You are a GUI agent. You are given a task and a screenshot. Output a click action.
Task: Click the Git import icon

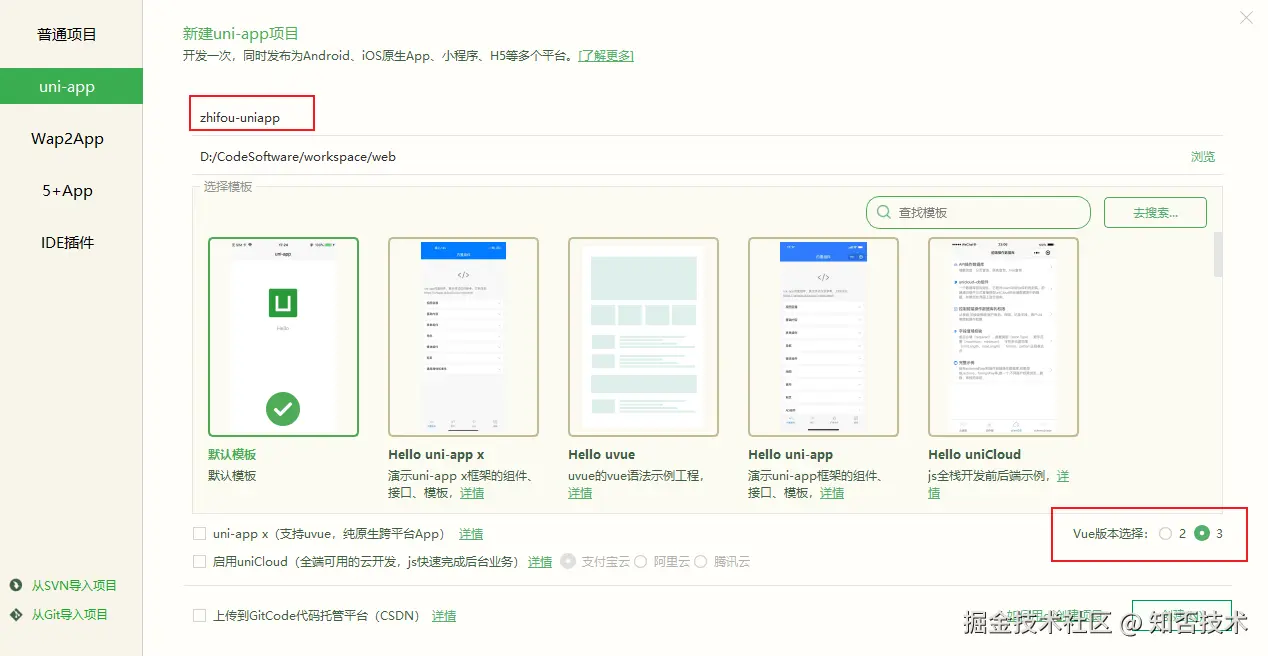coord(16,615)
